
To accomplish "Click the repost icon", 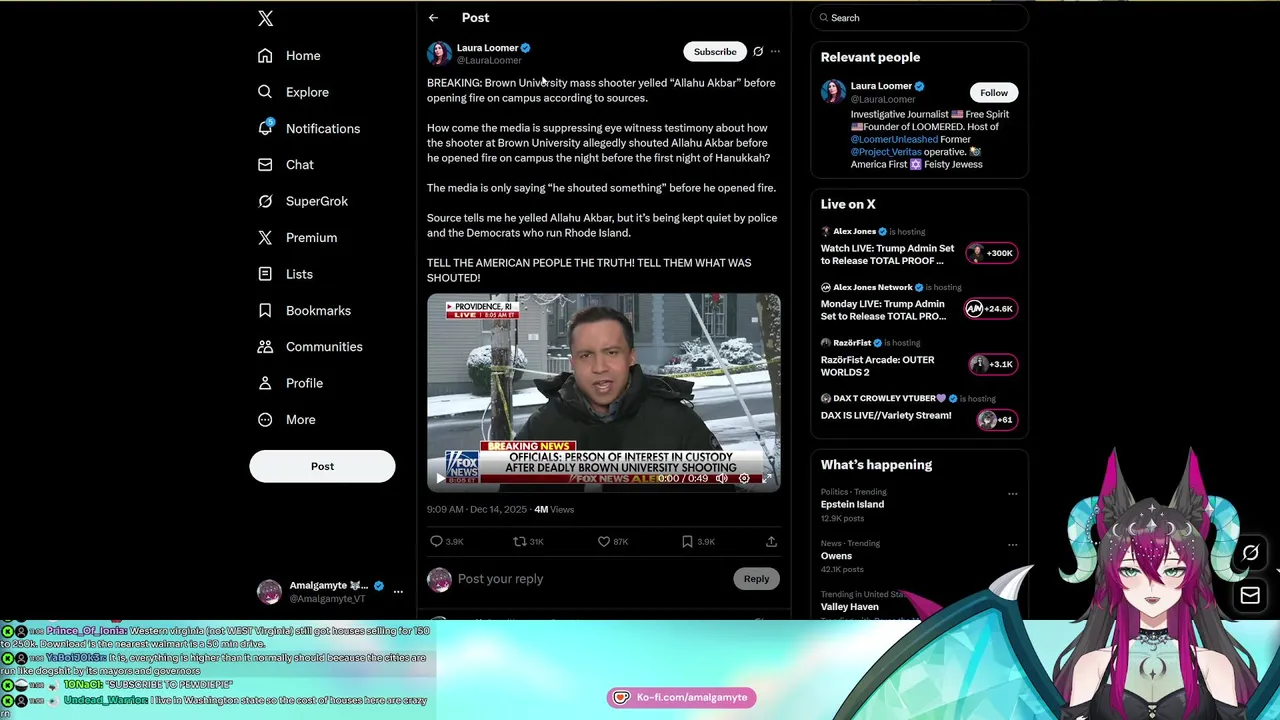I will (519, 541).
